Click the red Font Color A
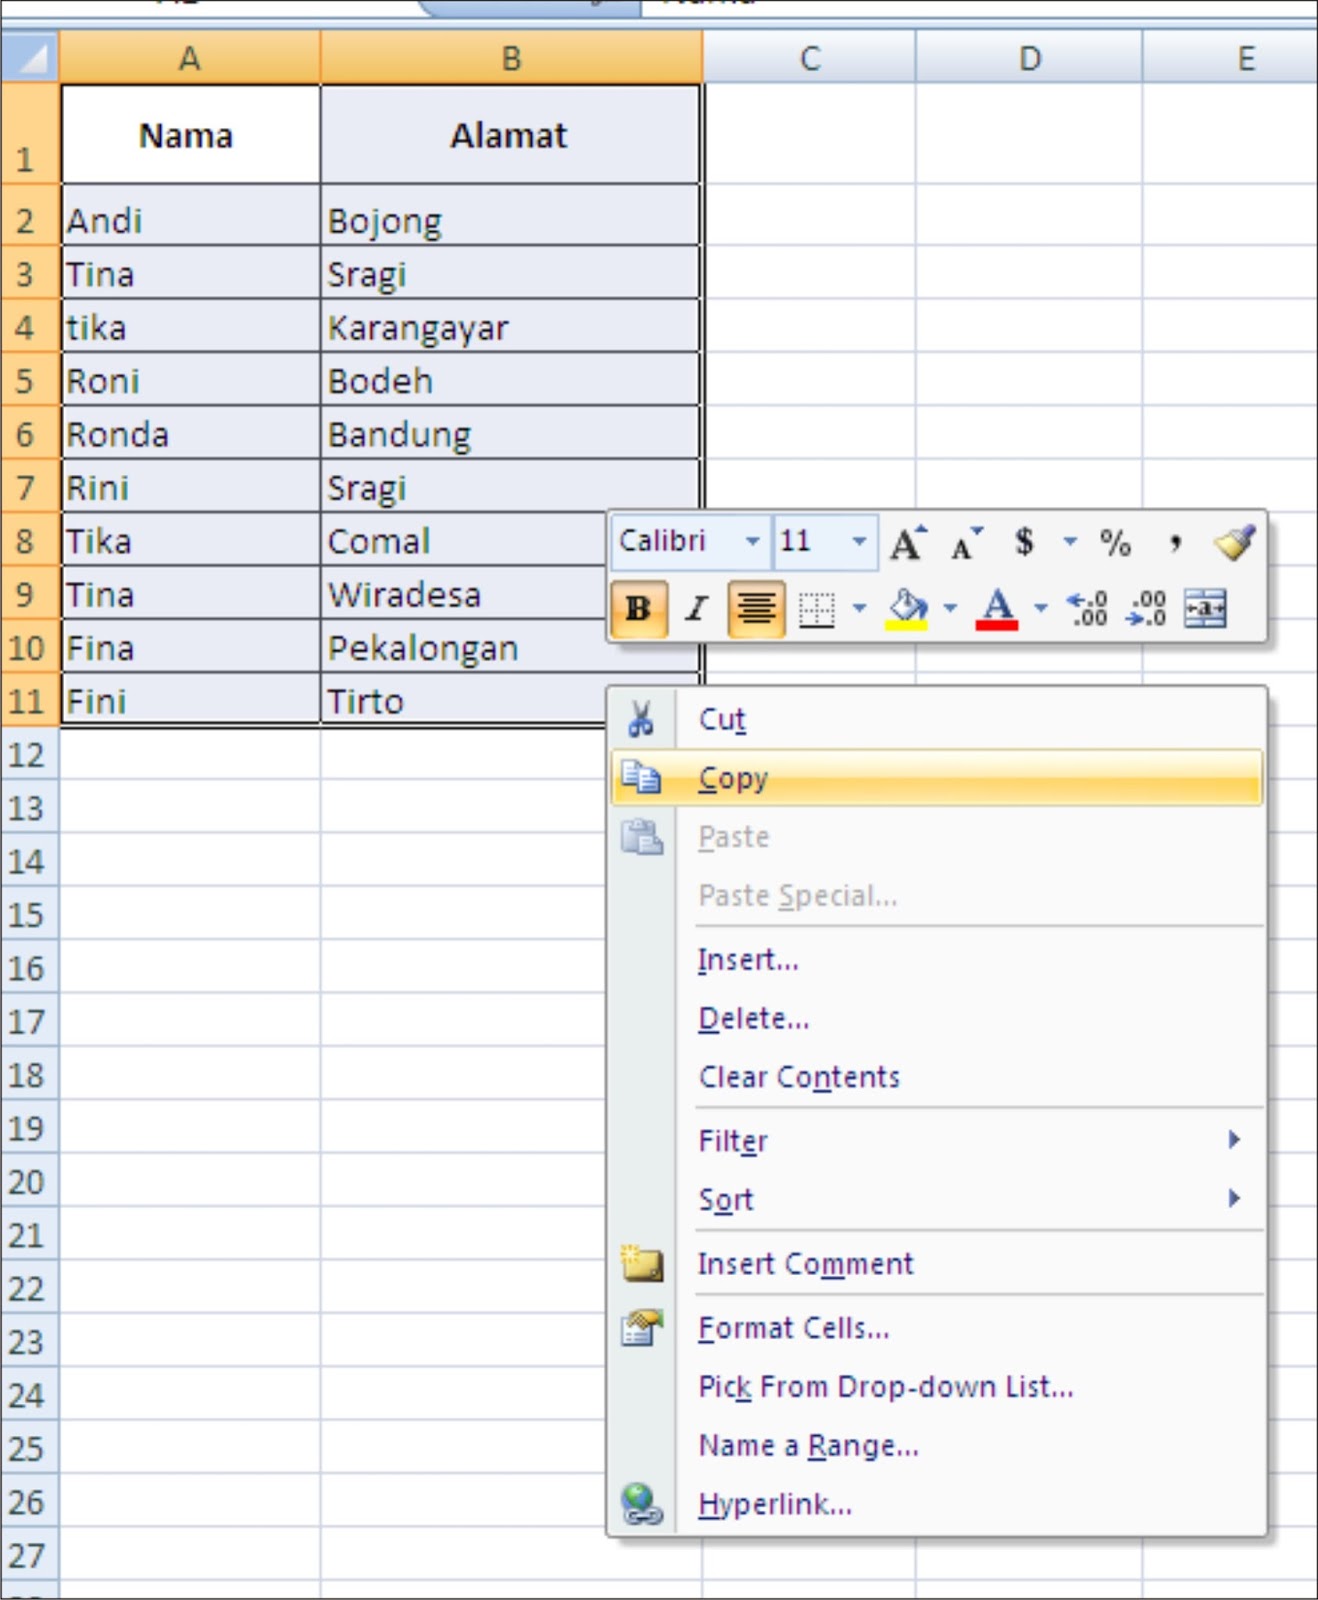The height and width of the screenshot is (1600, 1318). pos(997,608)
